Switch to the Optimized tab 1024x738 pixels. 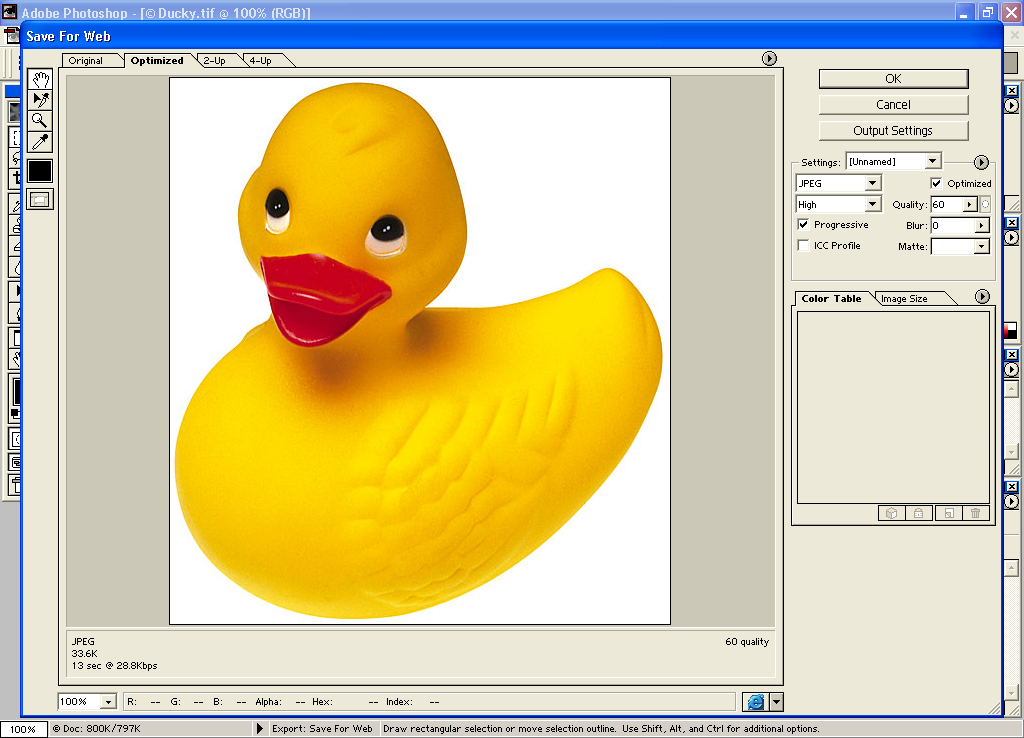click(157, 61)
